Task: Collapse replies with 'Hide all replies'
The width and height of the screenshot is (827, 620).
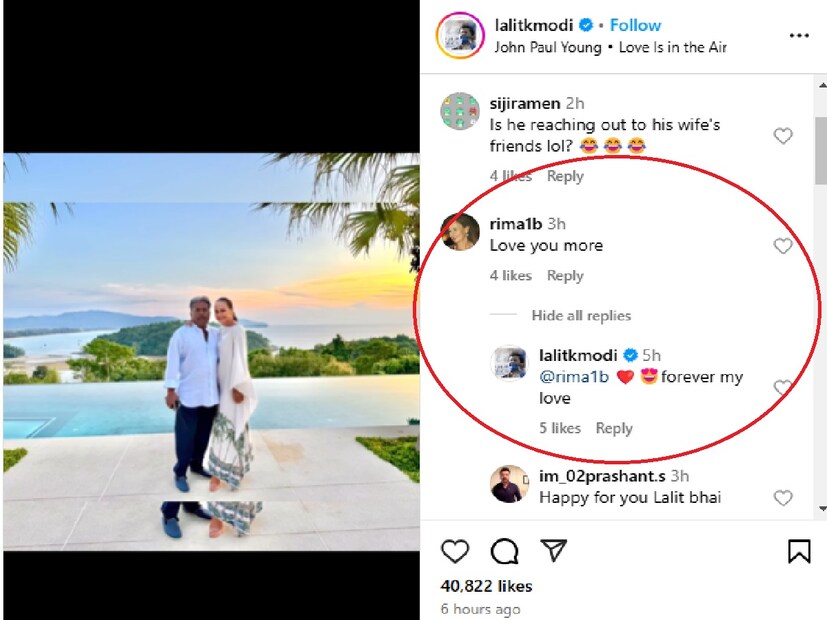Action: [581, 316]
